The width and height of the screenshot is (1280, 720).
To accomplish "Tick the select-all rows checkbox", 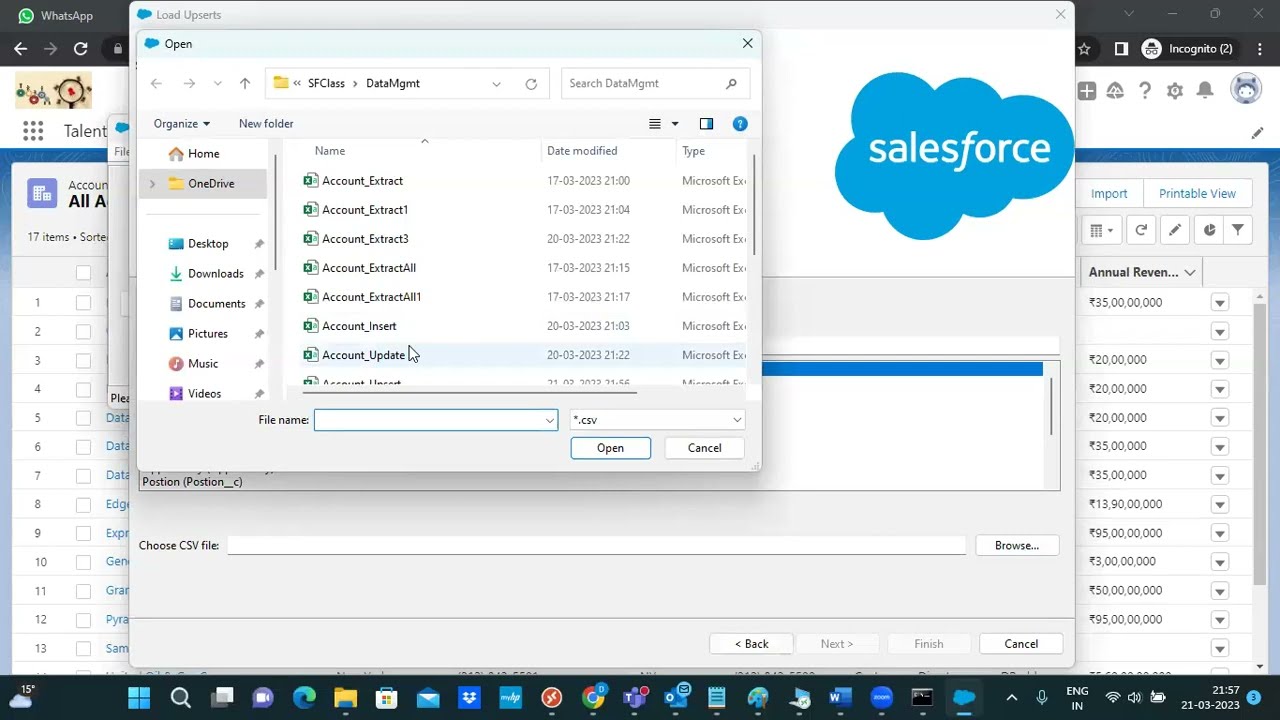I will 84,273.
